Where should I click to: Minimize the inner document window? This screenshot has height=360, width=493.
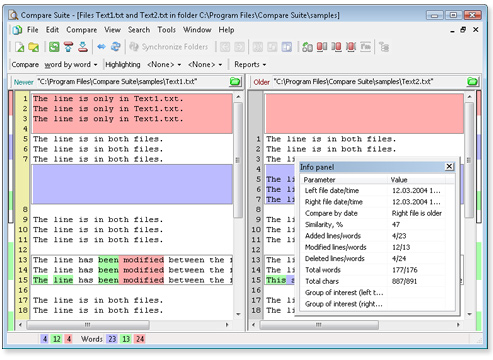coord(452,30)
